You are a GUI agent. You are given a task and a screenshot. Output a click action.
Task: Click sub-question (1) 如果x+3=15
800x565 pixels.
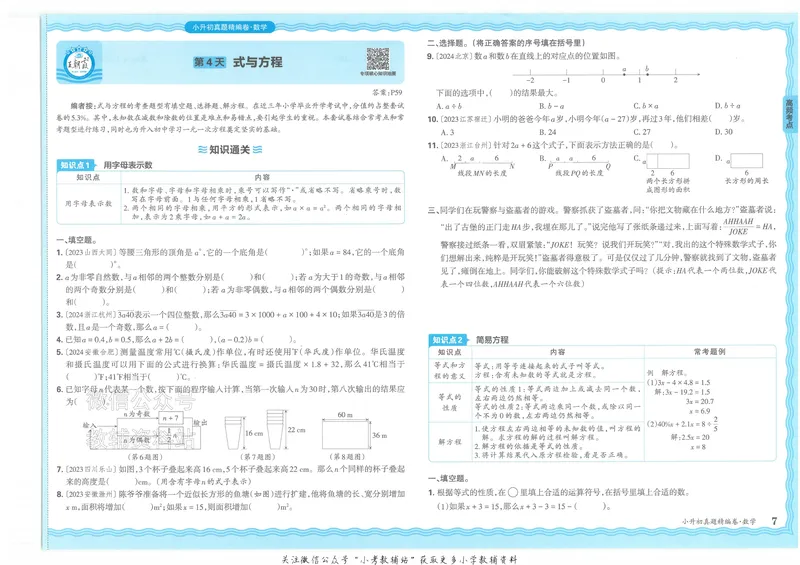523,506
